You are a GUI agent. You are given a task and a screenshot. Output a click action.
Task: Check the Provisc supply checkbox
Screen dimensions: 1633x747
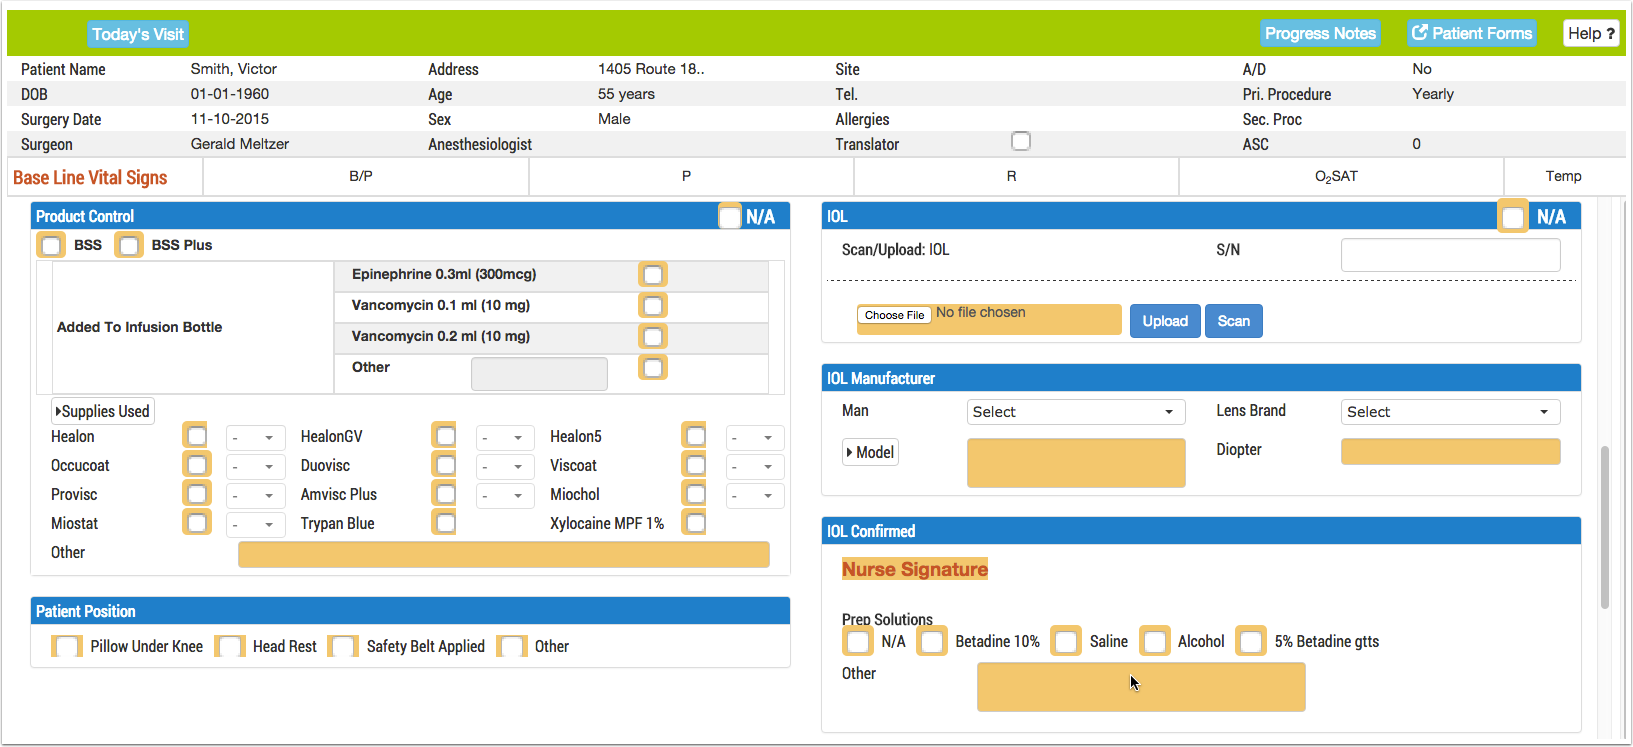point(197,494)
